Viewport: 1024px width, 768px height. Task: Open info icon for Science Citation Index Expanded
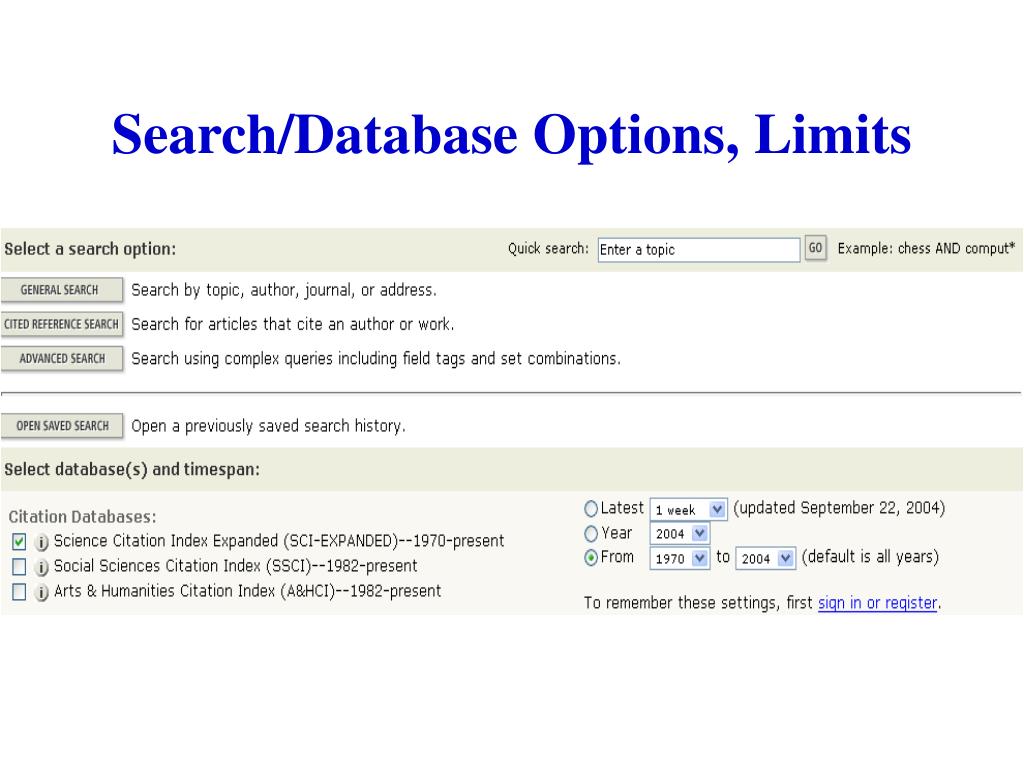pos(41,542)
